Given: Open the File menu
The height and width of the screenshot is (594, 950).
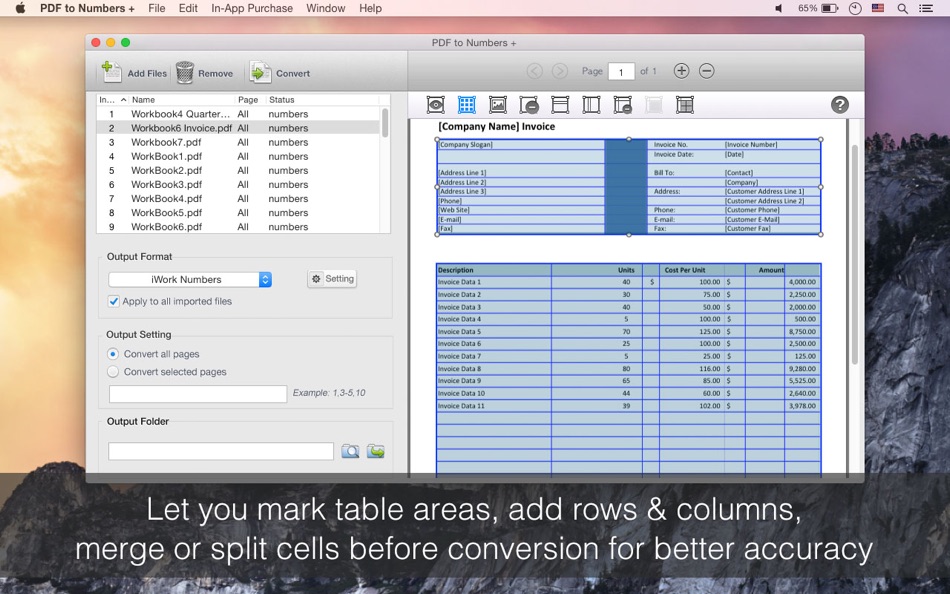Looking at the screenshot, I should [x=156, y=8].
